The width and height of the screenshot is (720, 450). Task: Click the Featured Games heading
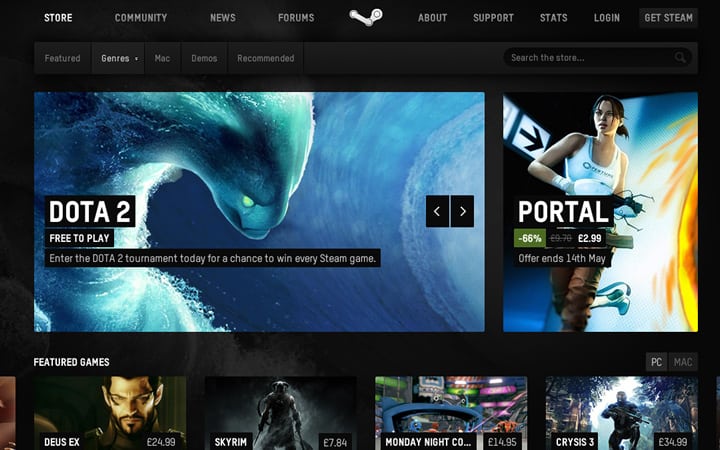pyautogui.click(x=72, y=362)
